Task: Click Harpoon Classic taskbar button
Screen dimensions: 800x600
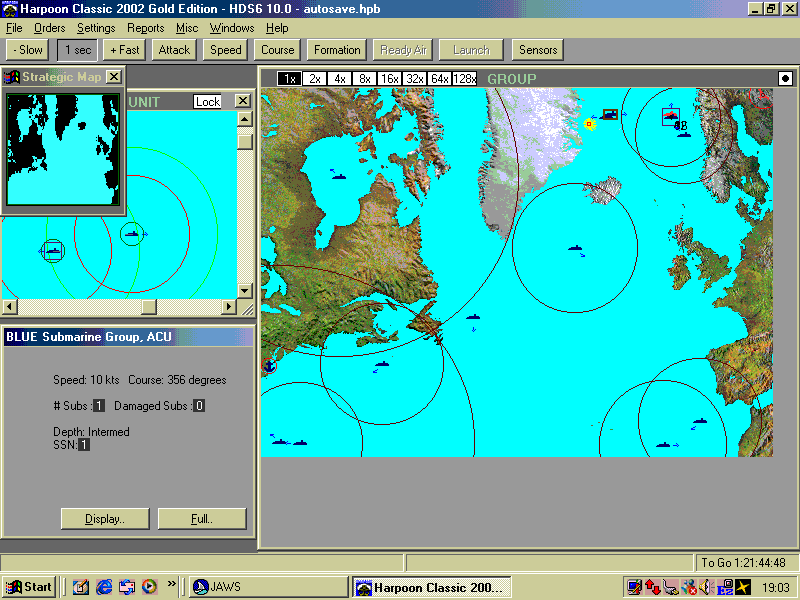Action: [432, 587]
